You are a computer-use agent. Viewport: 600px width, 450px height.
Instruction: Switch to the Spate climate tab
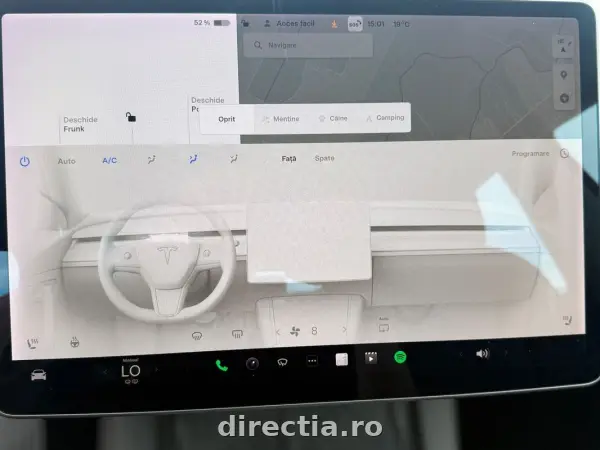pyautogui.click(x=324, y=158)
